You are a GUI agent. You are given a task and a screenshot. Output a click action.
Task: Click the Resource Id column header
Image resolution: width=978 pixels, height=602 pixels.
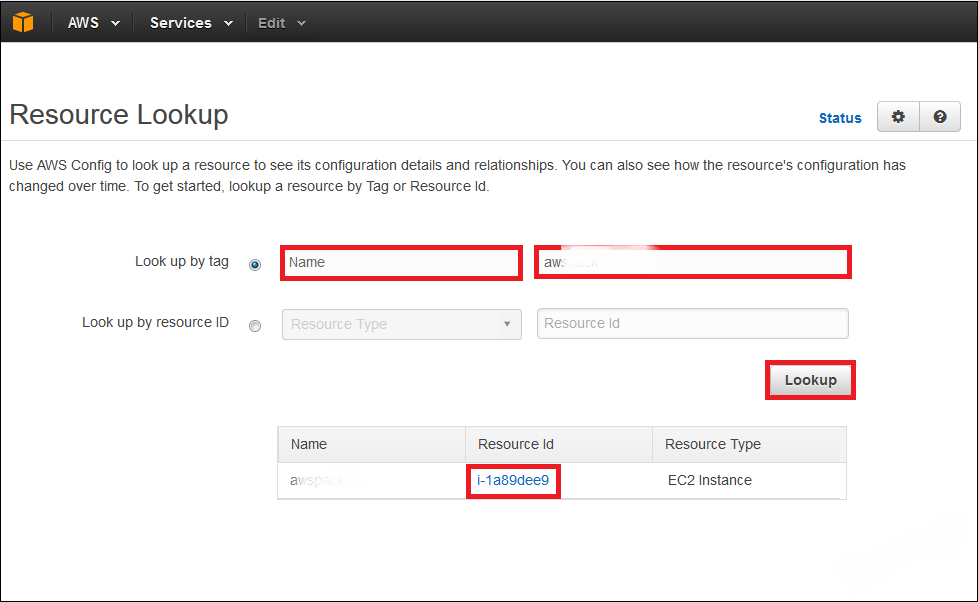[559, 444]
